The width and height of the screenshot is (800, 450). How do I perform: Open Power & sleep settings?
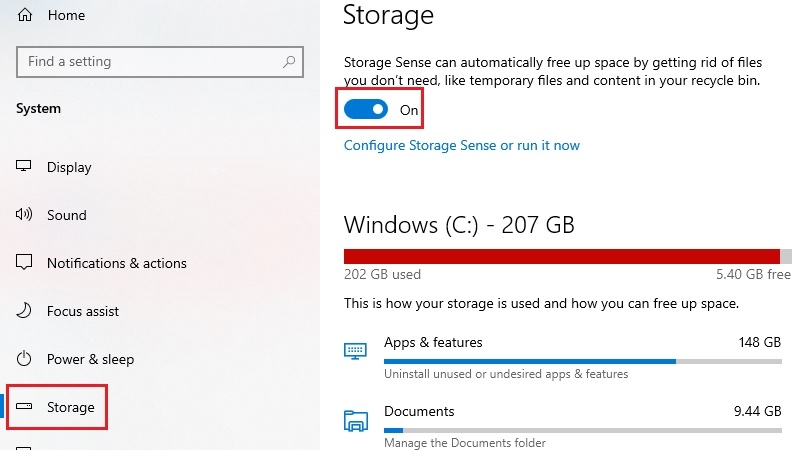[90, 359]
